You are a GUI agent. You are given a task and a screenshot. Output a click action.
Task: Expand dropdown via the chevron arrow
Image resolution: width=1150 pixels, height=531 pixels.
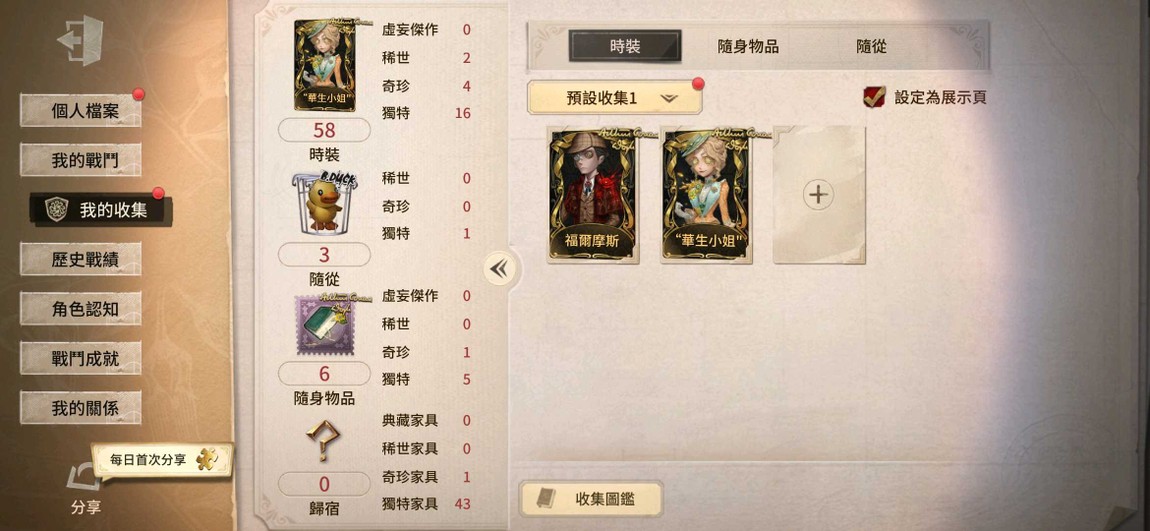[669, 98]
